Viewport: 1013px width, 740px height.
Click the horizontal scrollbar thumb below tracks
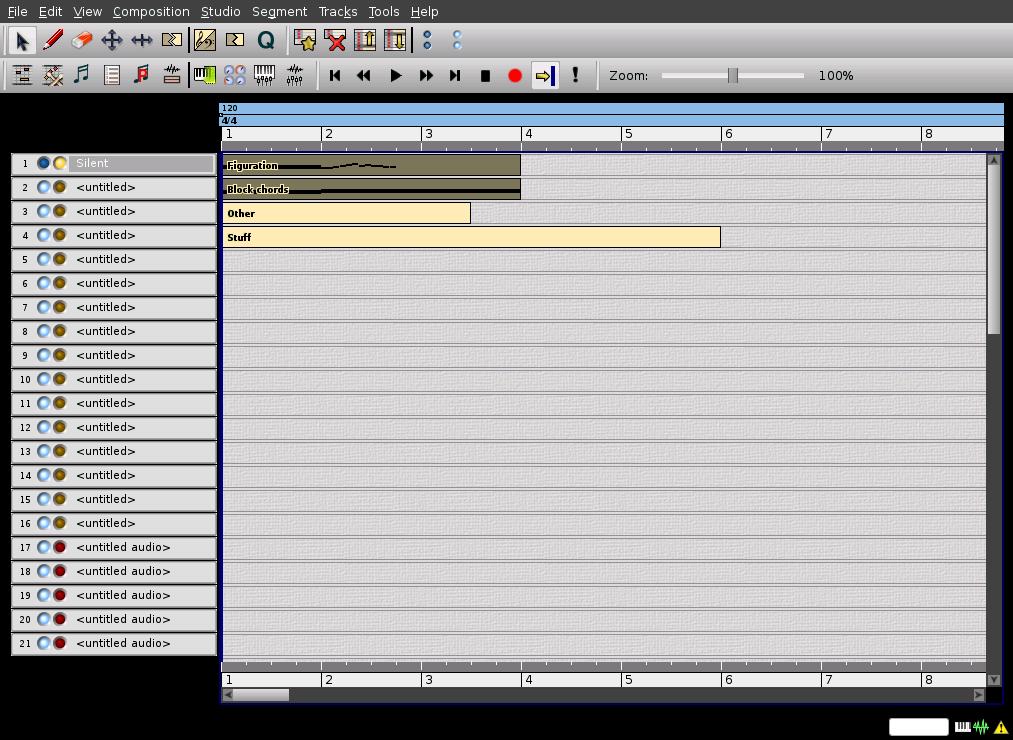tap(261, 694)
